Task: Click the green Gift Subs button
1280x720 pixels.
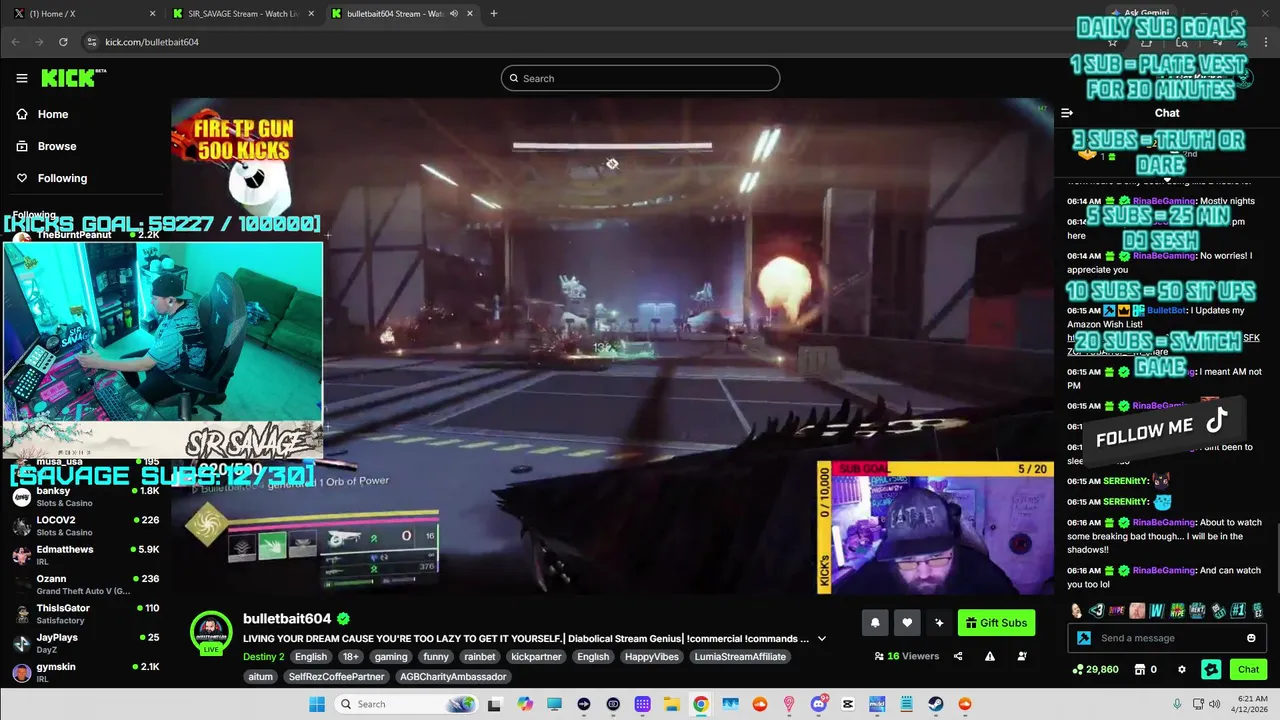Action: pos(996,623)
